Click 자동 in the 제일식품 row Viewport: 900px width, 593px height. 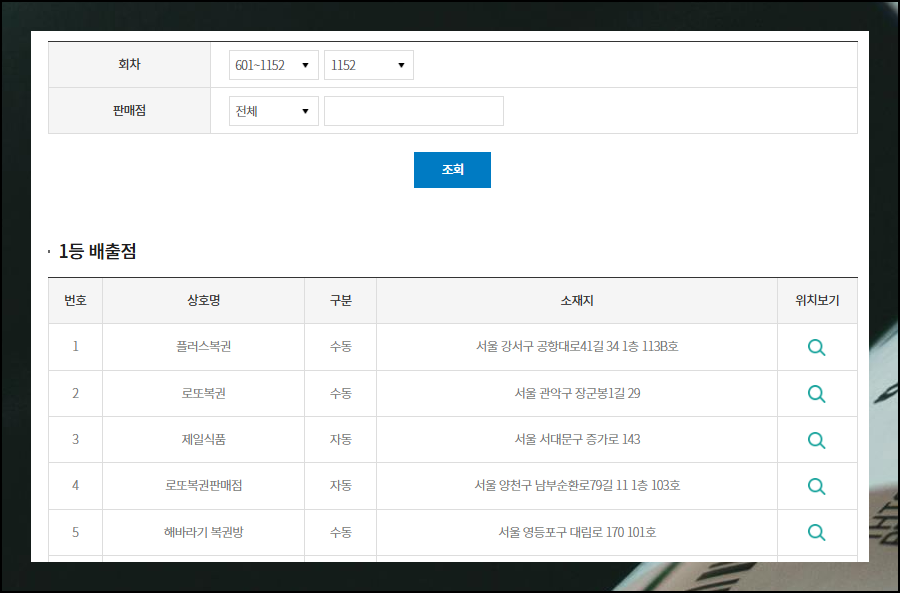pos(340,439)
